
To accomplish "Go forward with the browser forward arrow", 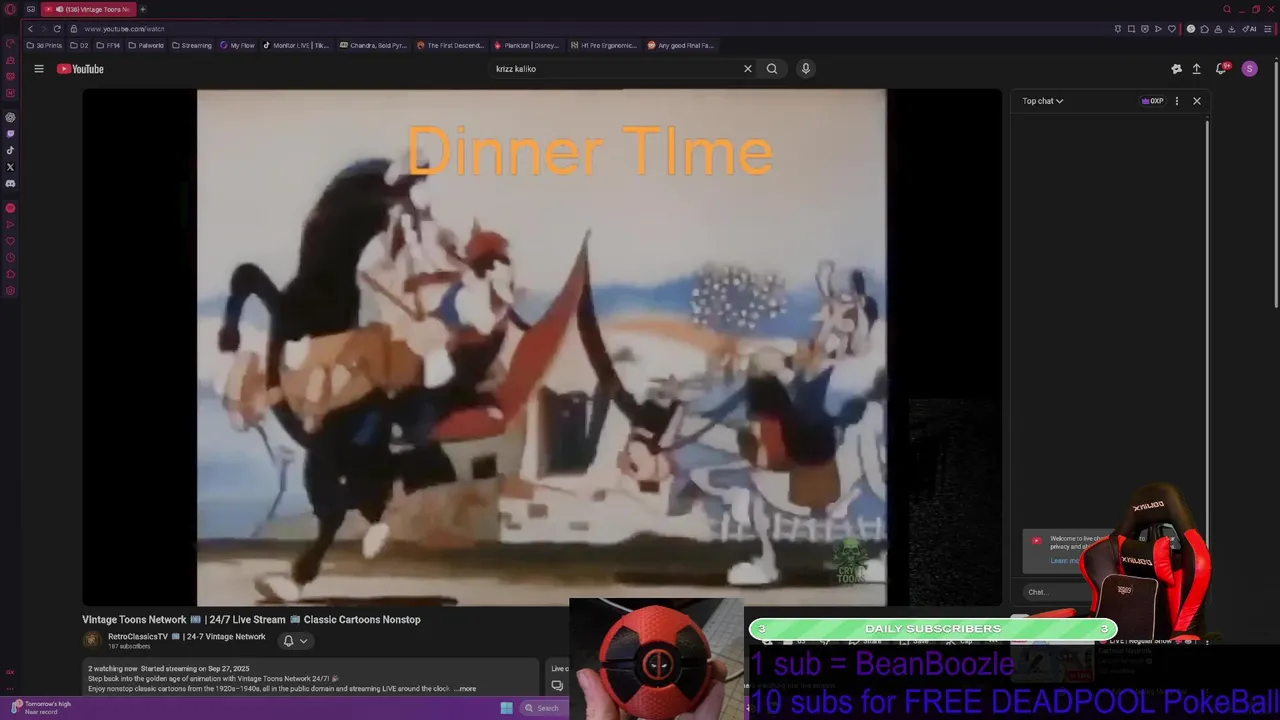I will pyautogui.click(x=43, y=29).
